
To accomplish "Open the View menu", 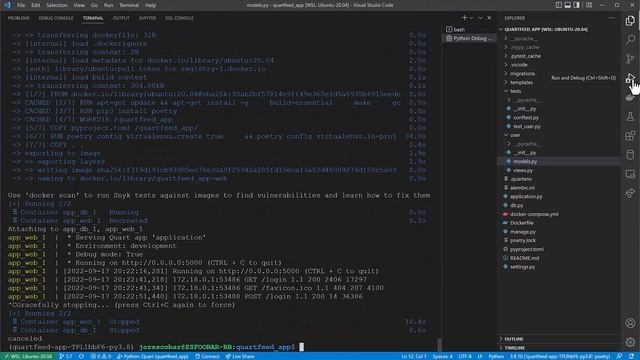I will 79,5.
